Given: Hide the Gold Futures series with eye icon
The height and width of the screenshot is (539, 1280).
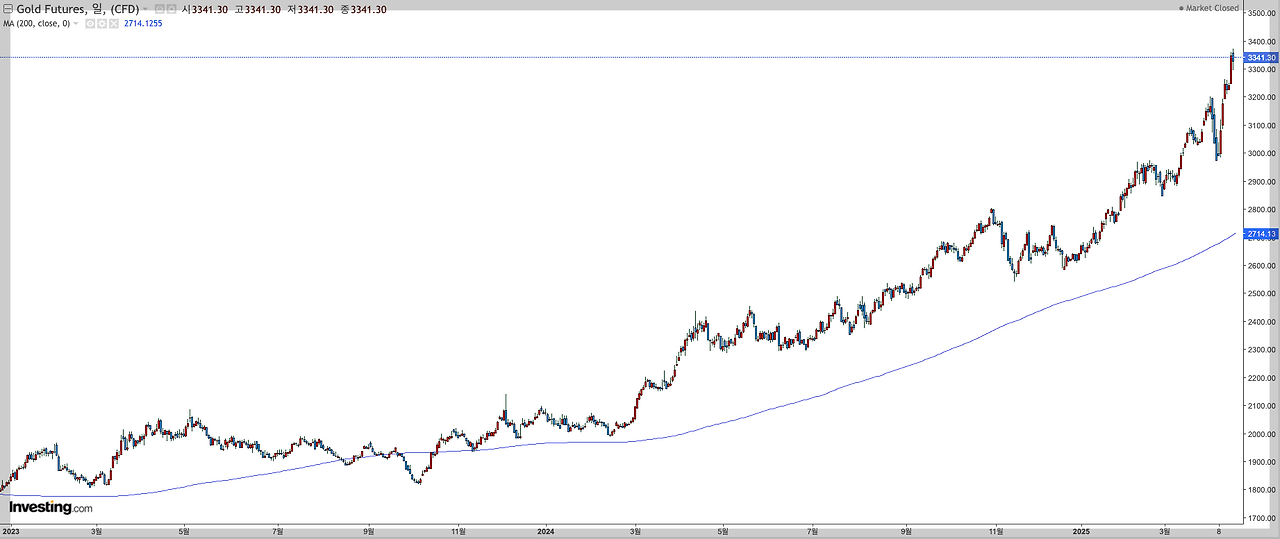Looking at the screenshot, I should pos(159,9).
